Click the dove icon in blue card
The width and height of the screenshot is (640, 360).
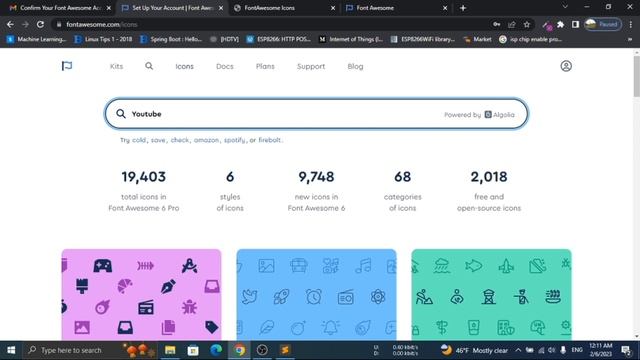249,297
